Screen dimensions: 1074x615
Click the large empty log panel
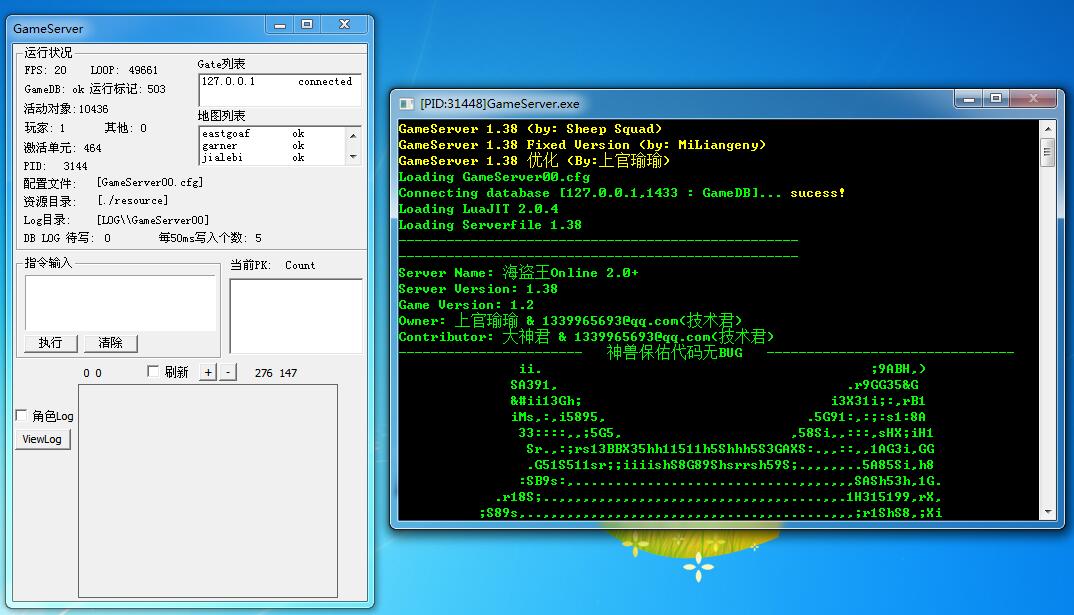(x=208, y=490)
